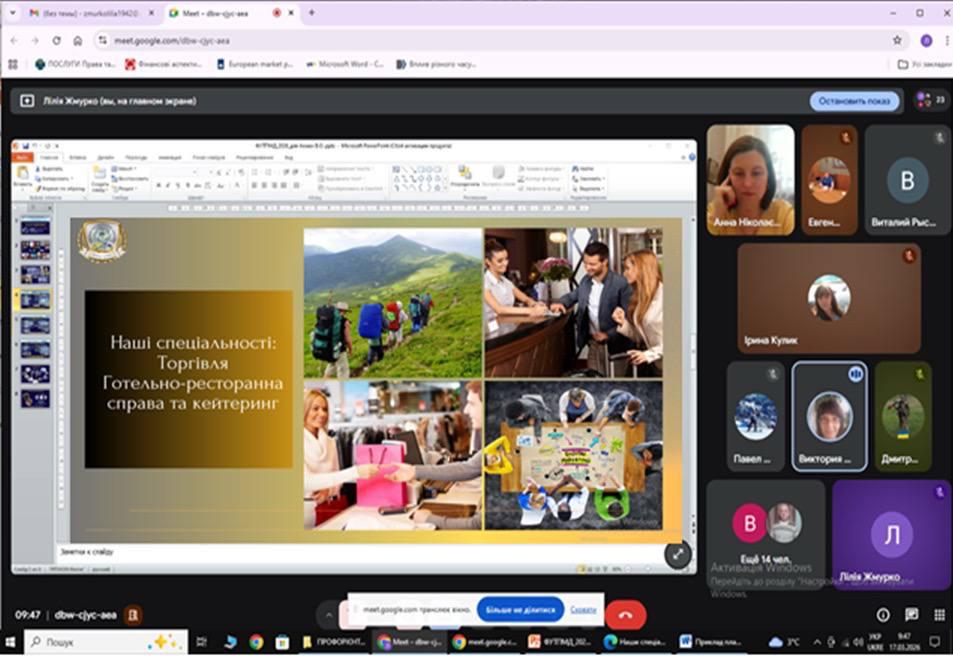953x663 pixels.
Task: Click the "Сховати" link in sharing bar
Action: point(583,609)
